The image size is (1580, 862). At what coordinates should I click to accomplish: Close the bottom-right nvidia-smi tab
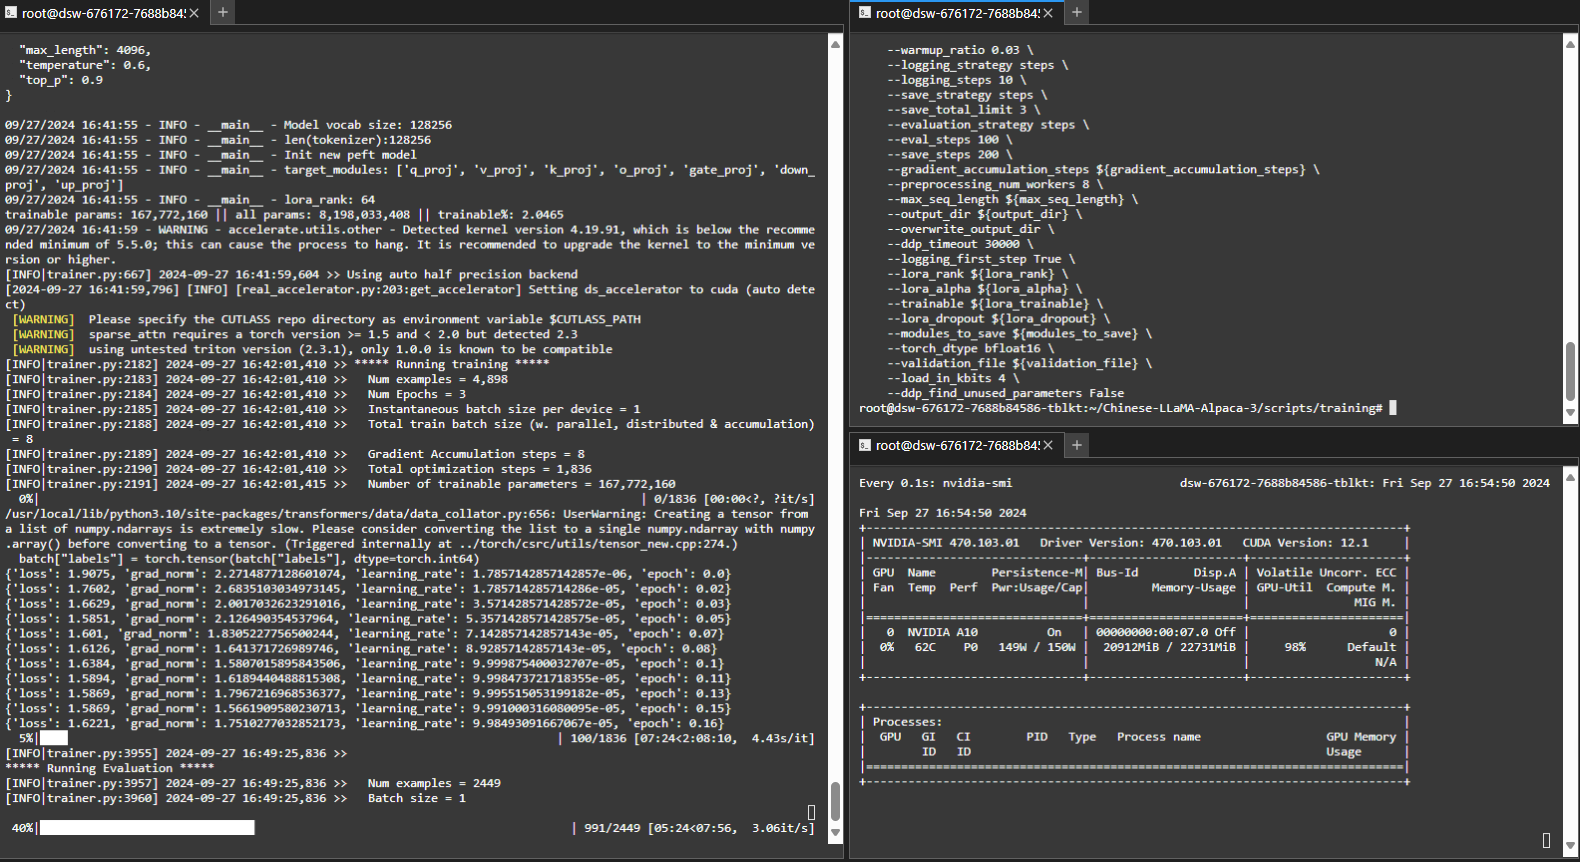point(1048,445)
